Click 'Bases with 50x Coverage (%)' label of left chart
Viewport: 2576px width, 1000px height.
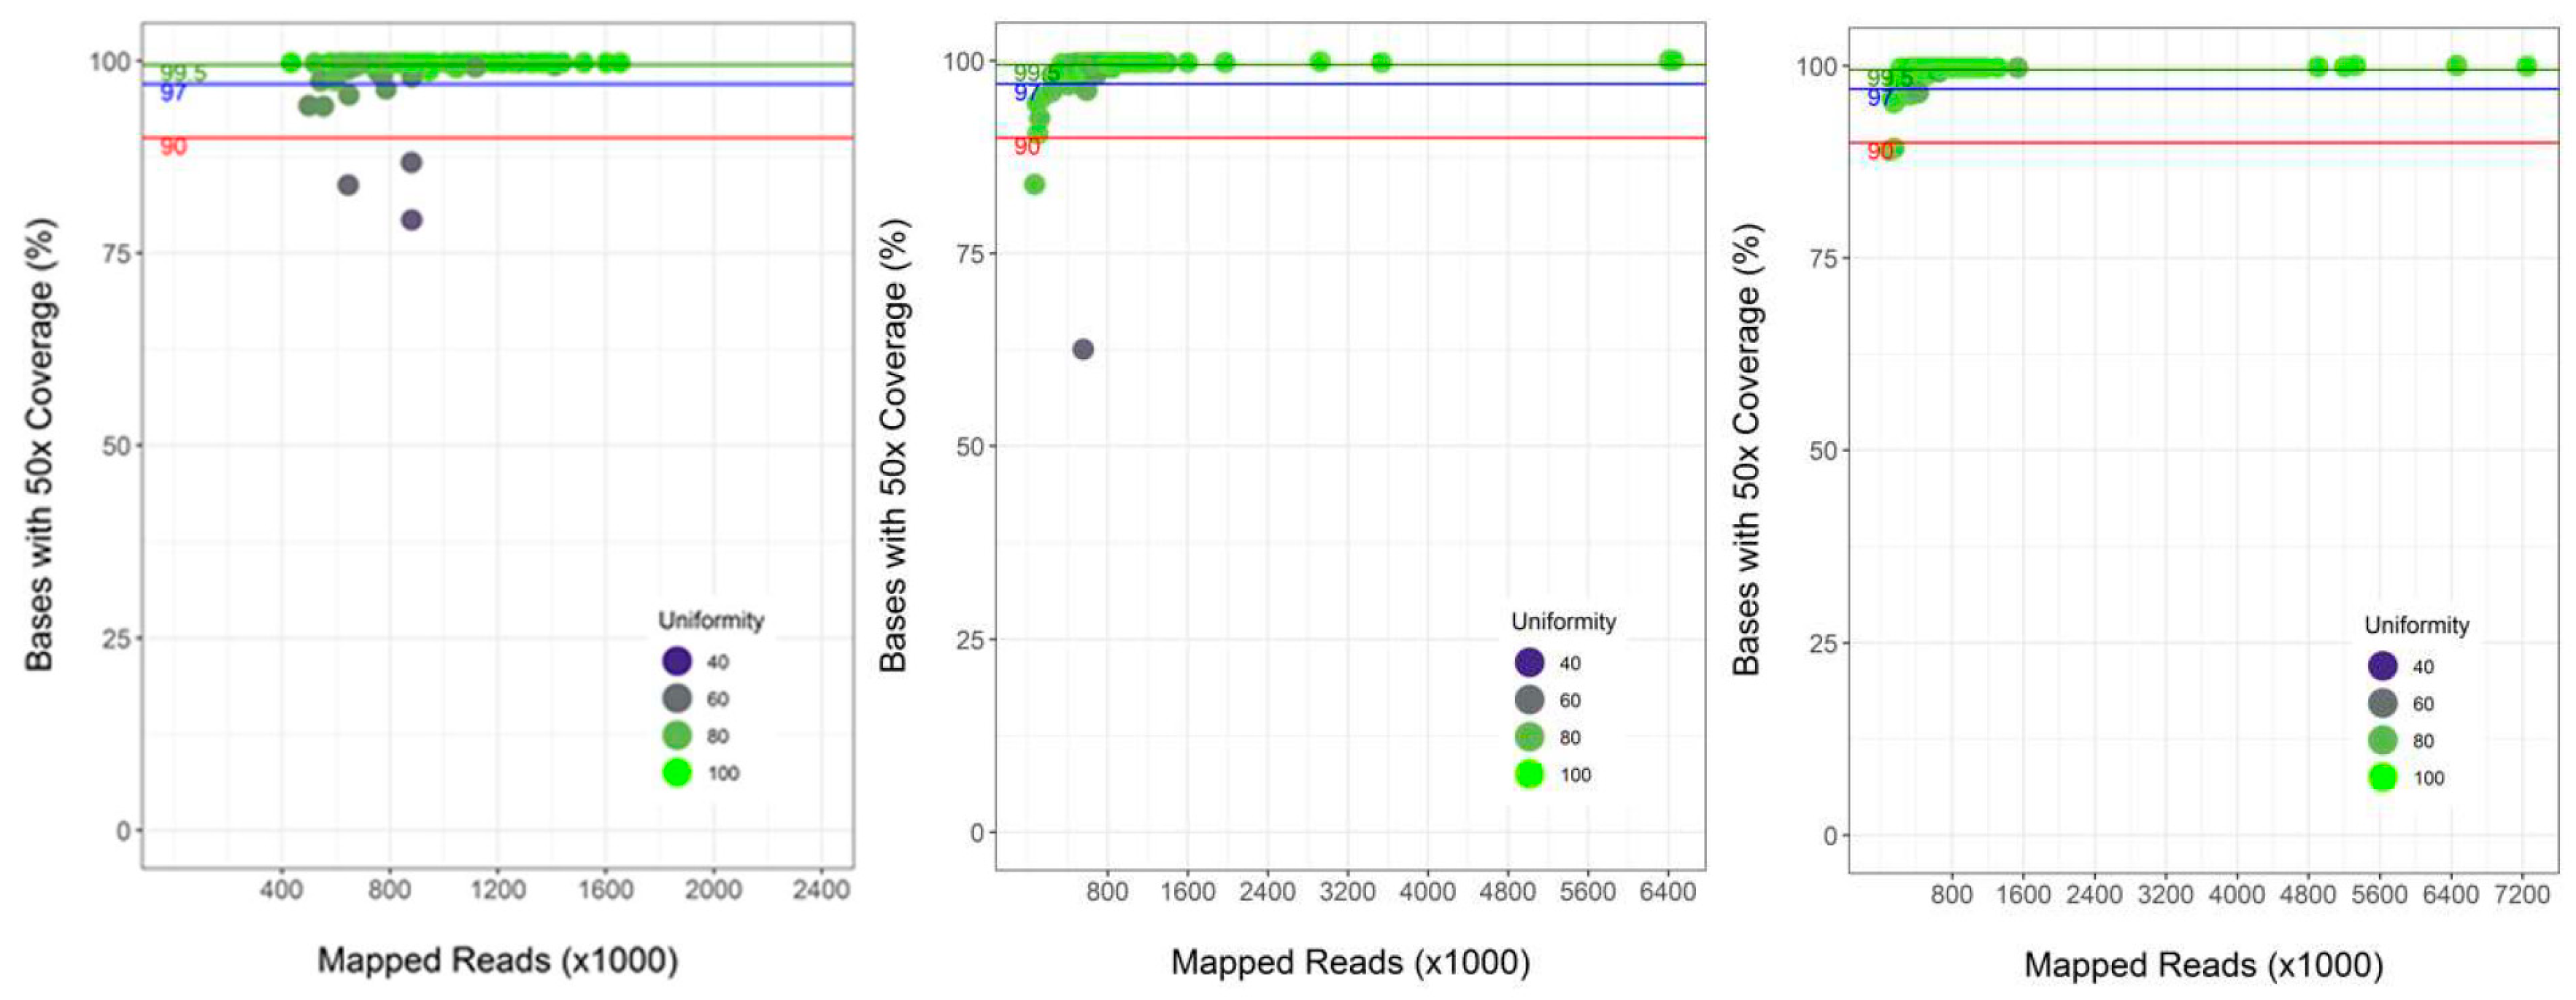[x=39, y=444]
